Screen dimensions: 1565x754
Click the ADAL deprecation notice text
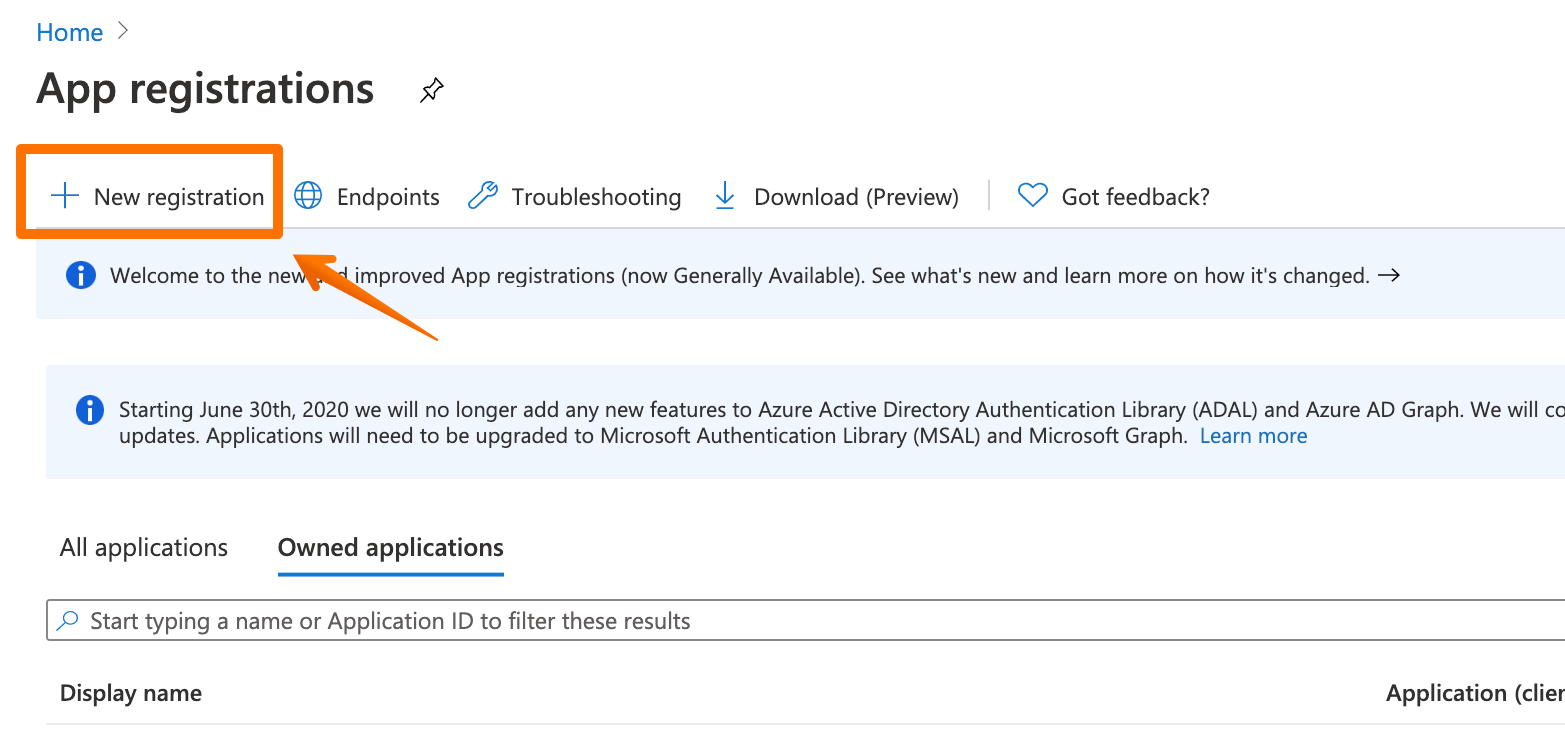pos(842,423)
